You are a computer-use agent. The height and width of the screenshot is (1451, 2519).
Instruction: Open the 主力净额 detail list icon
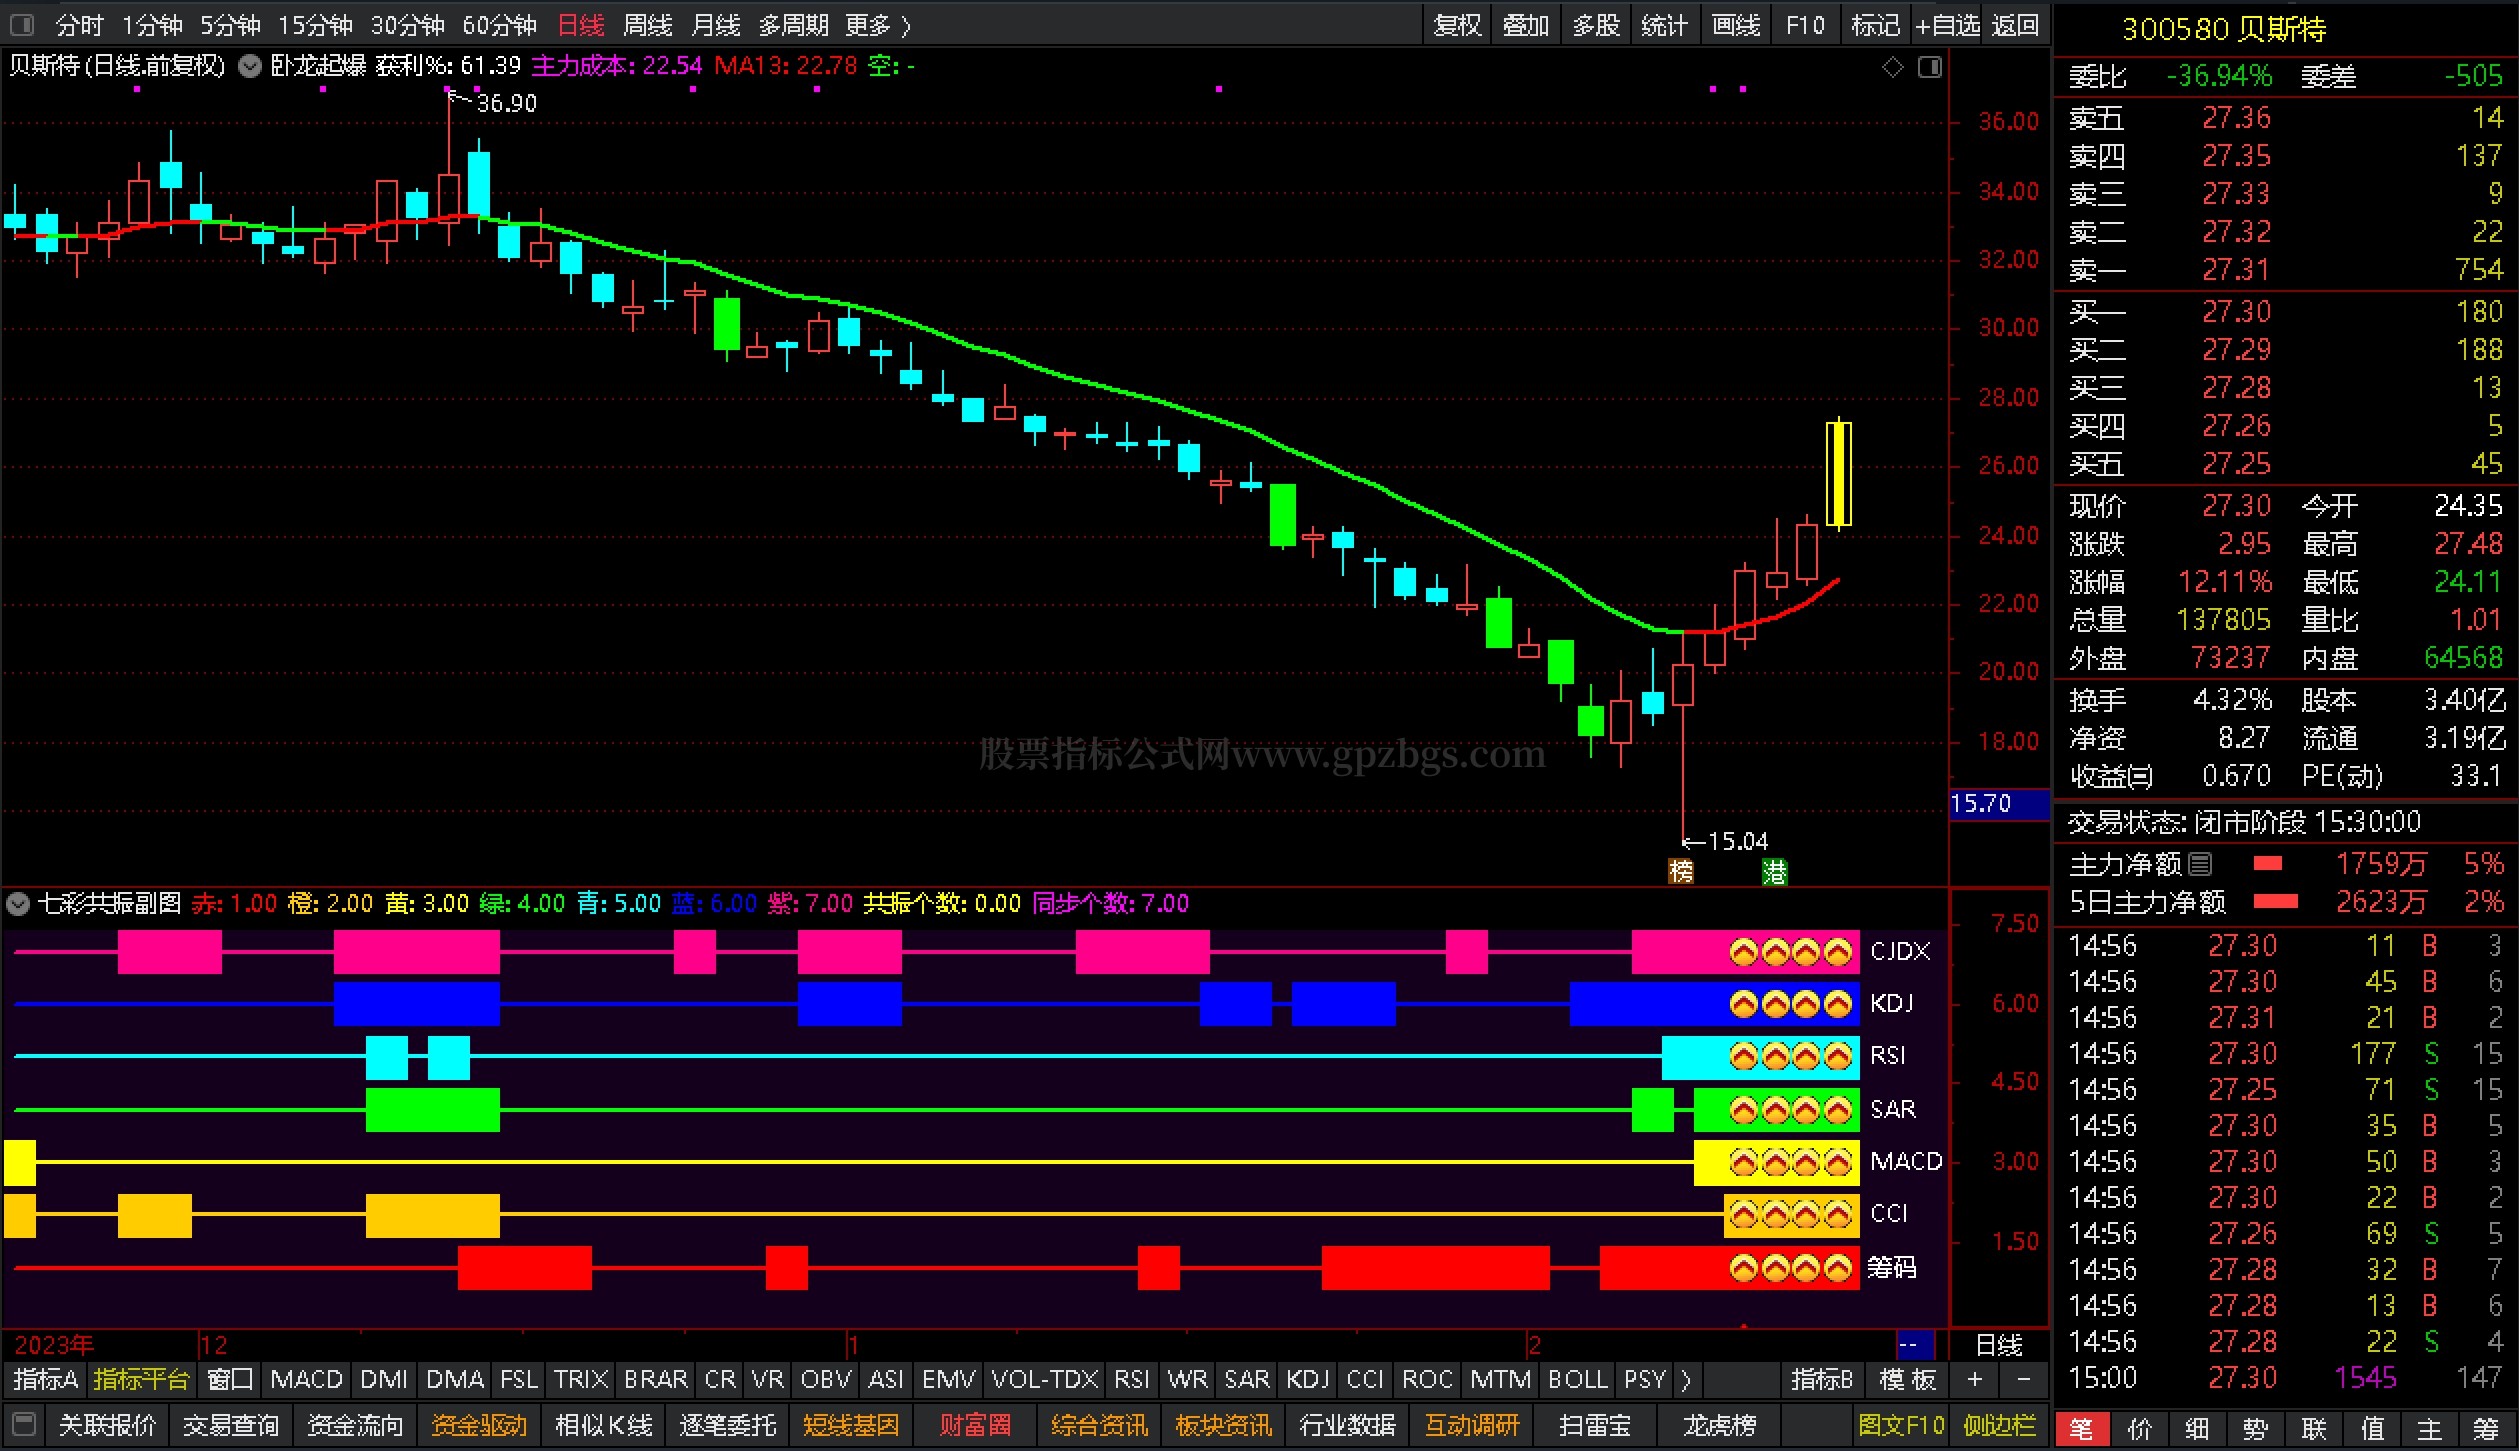click(x=2199, y=863)
